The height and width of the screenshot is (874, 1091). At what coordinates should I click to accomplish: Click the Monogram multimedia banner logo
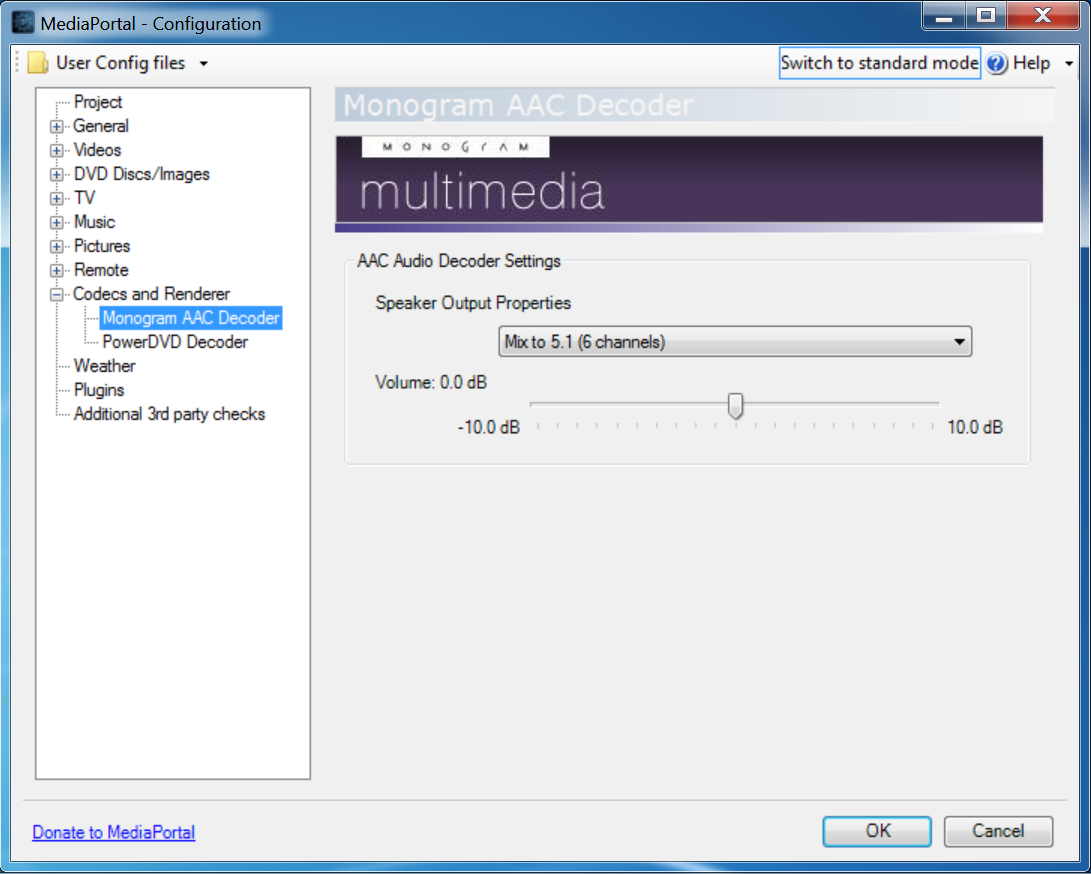click(688, 179)
